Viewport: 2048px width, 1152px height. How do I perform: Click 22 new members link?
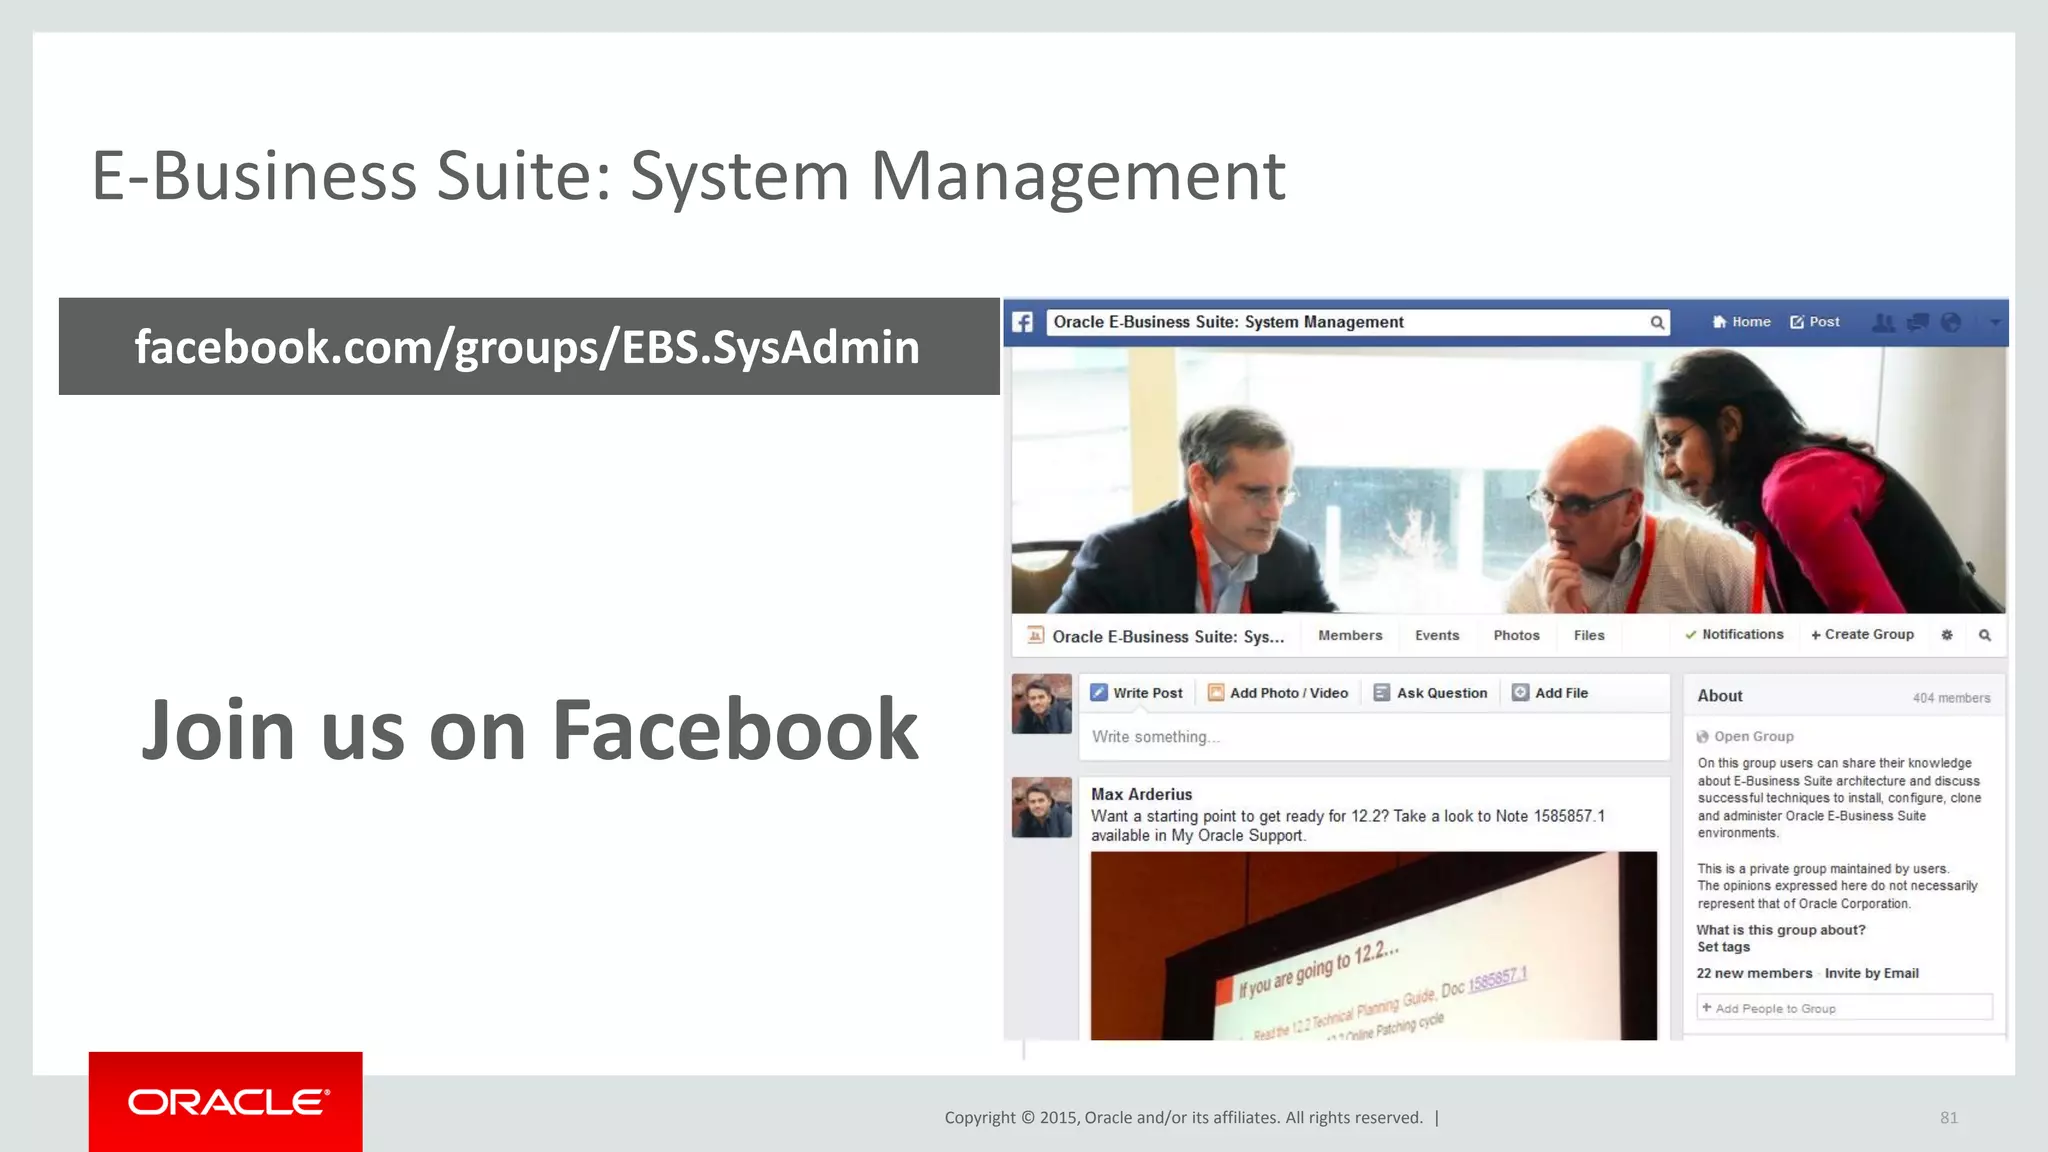pos(1754,973)
